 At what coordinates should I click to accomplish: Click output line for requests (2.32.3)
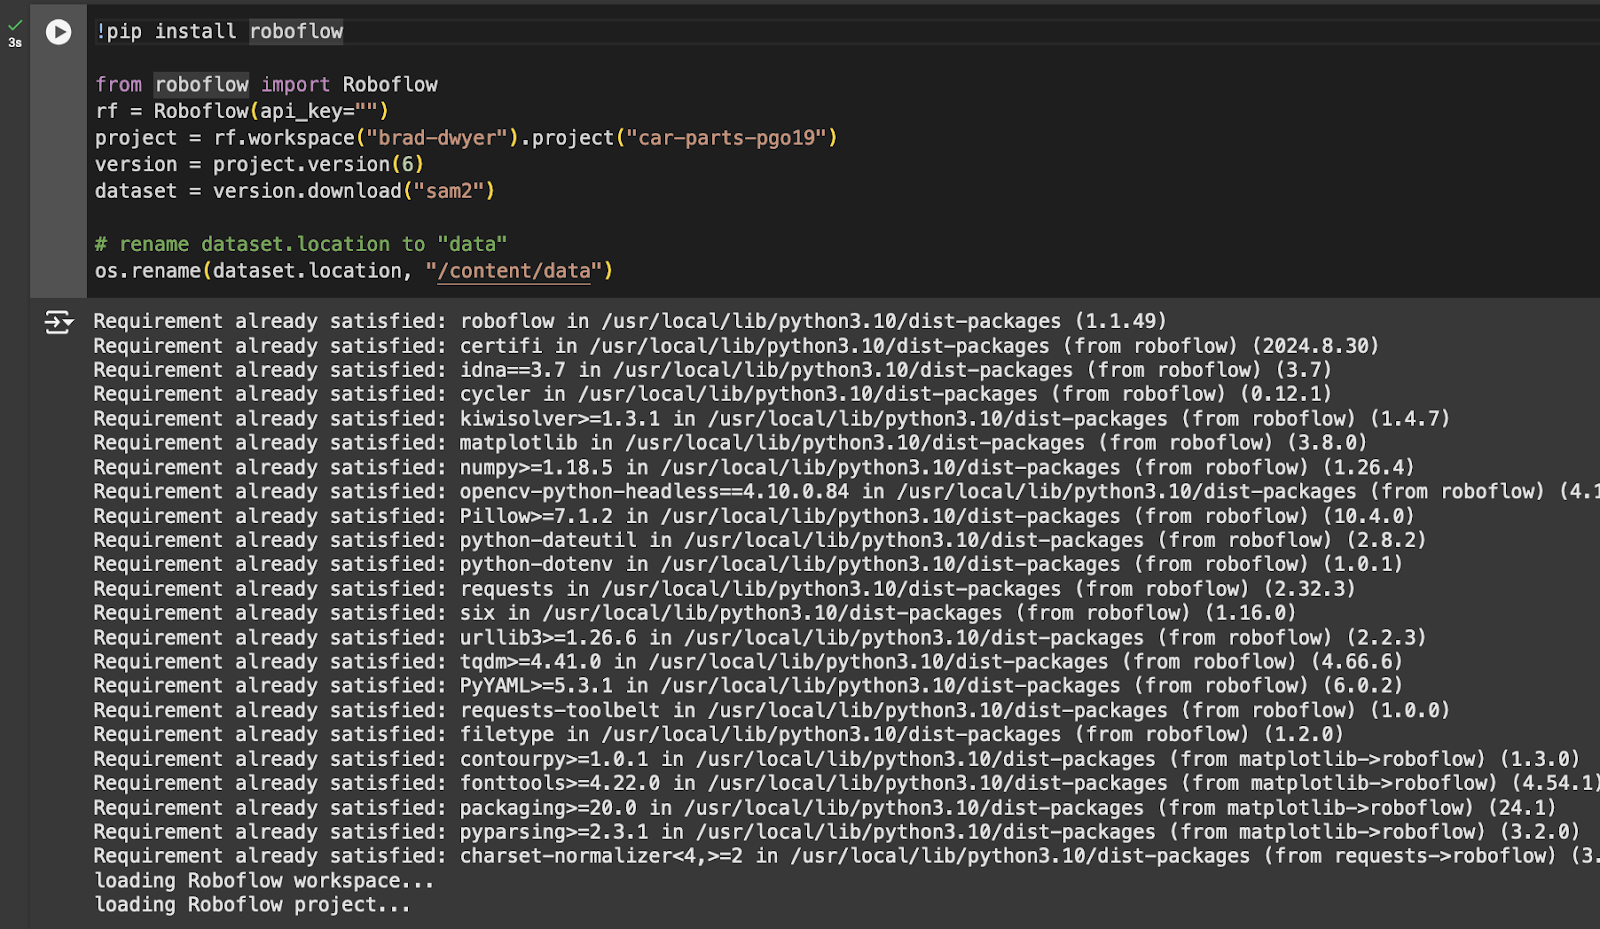725,589
